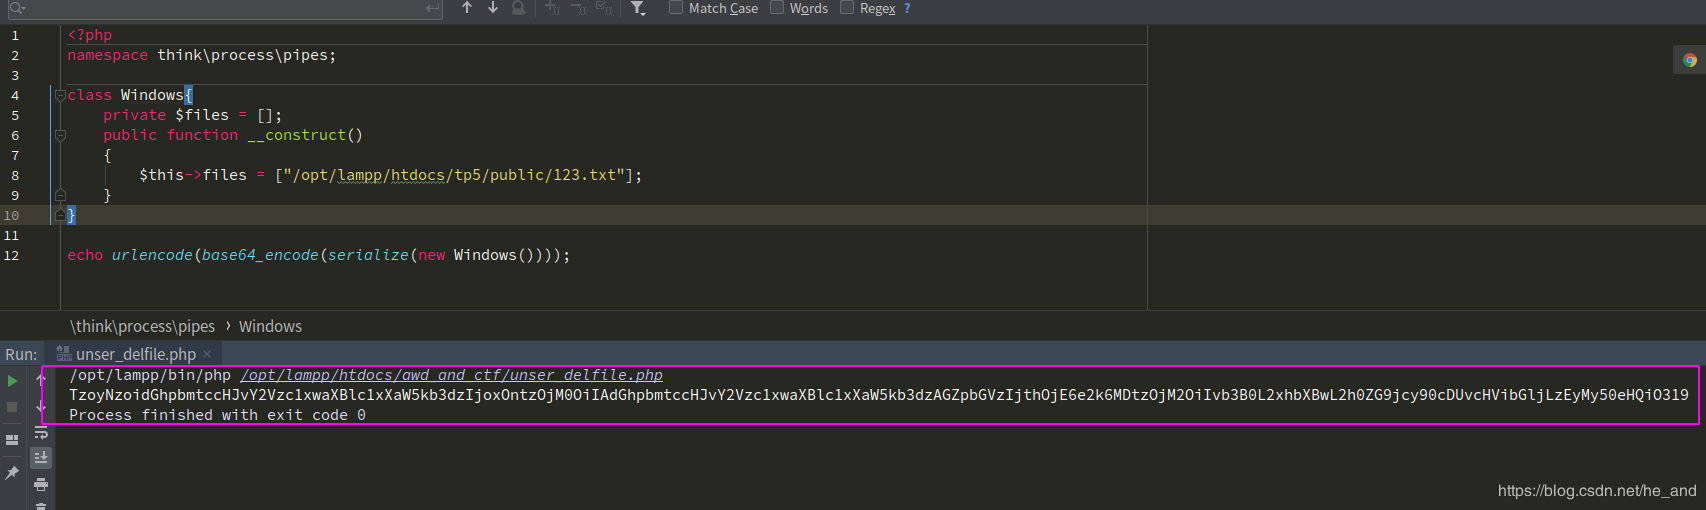The width and height of the screenshot is (1706, 510).
Task: Go to previous occurrence arrow
Action: tap(466, 8)
